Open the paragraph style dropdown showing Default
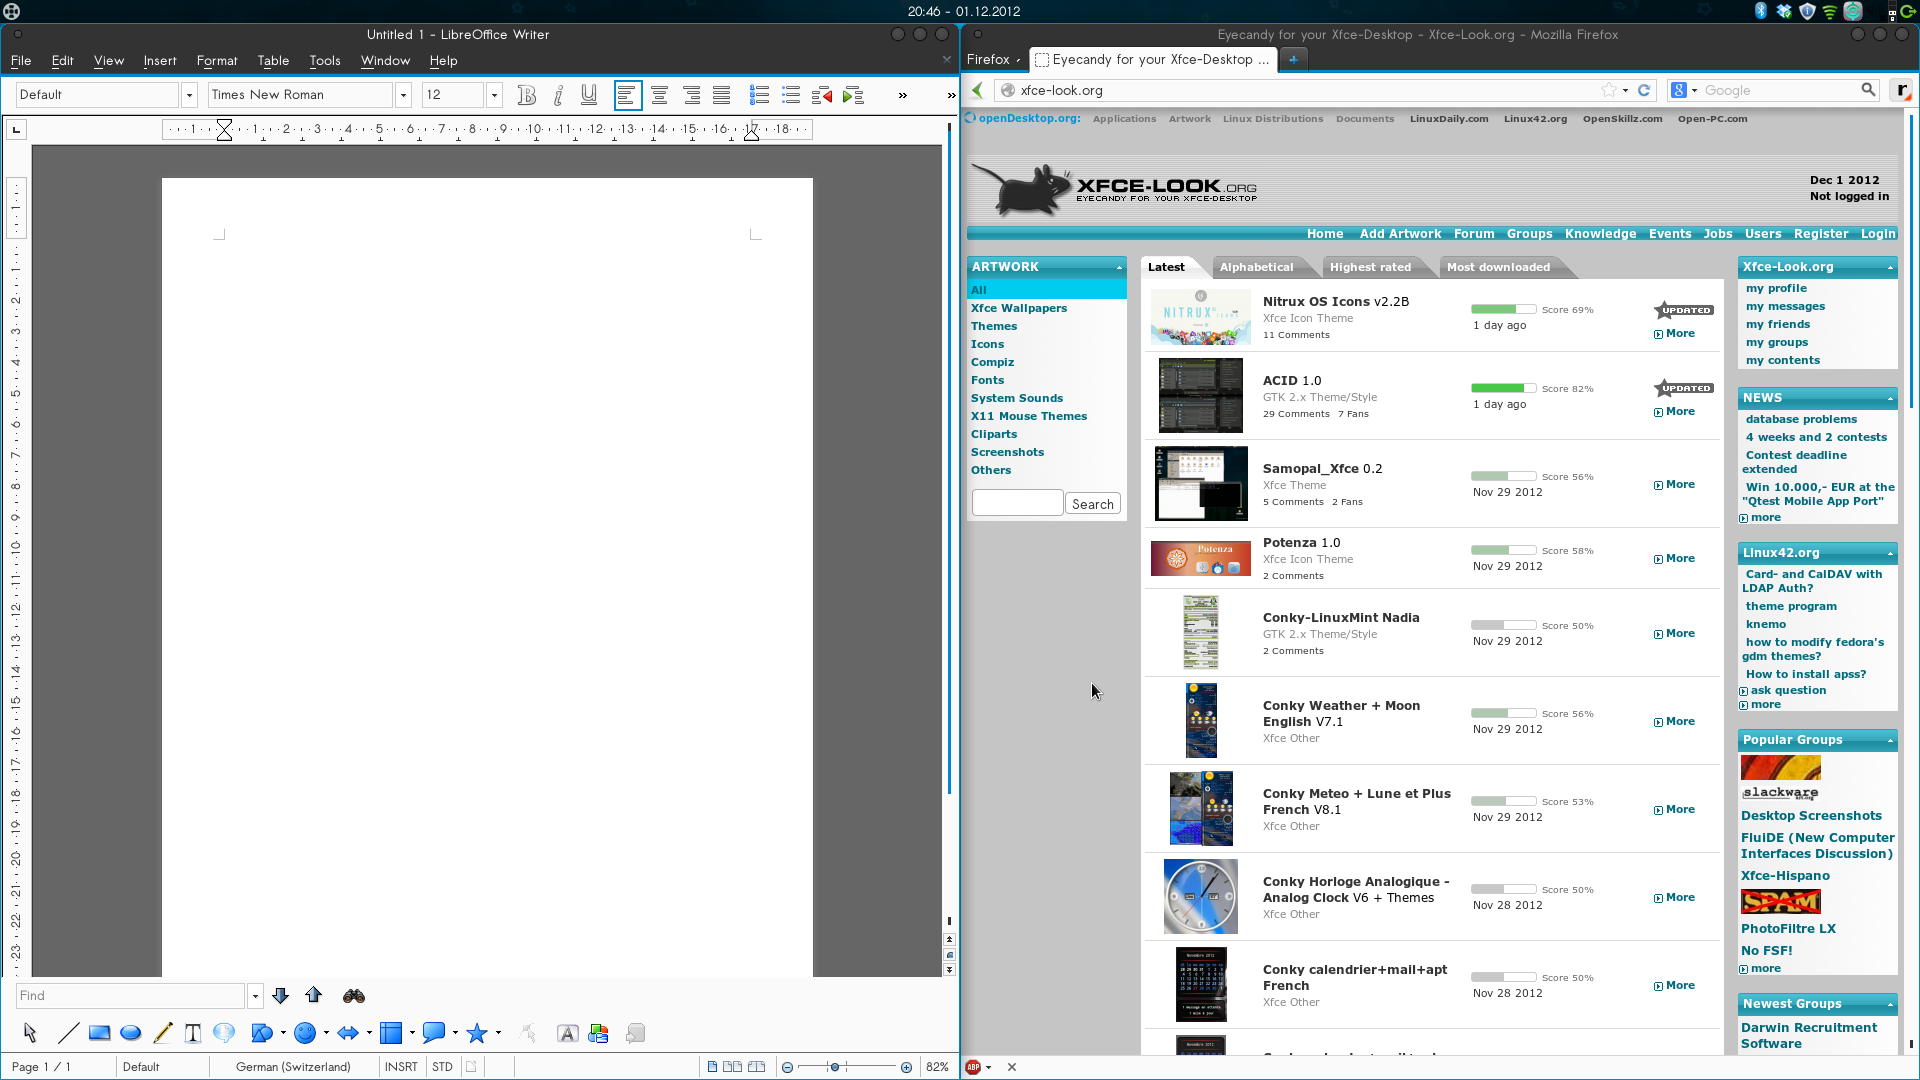1920x1080 pixels. [189, 95]
